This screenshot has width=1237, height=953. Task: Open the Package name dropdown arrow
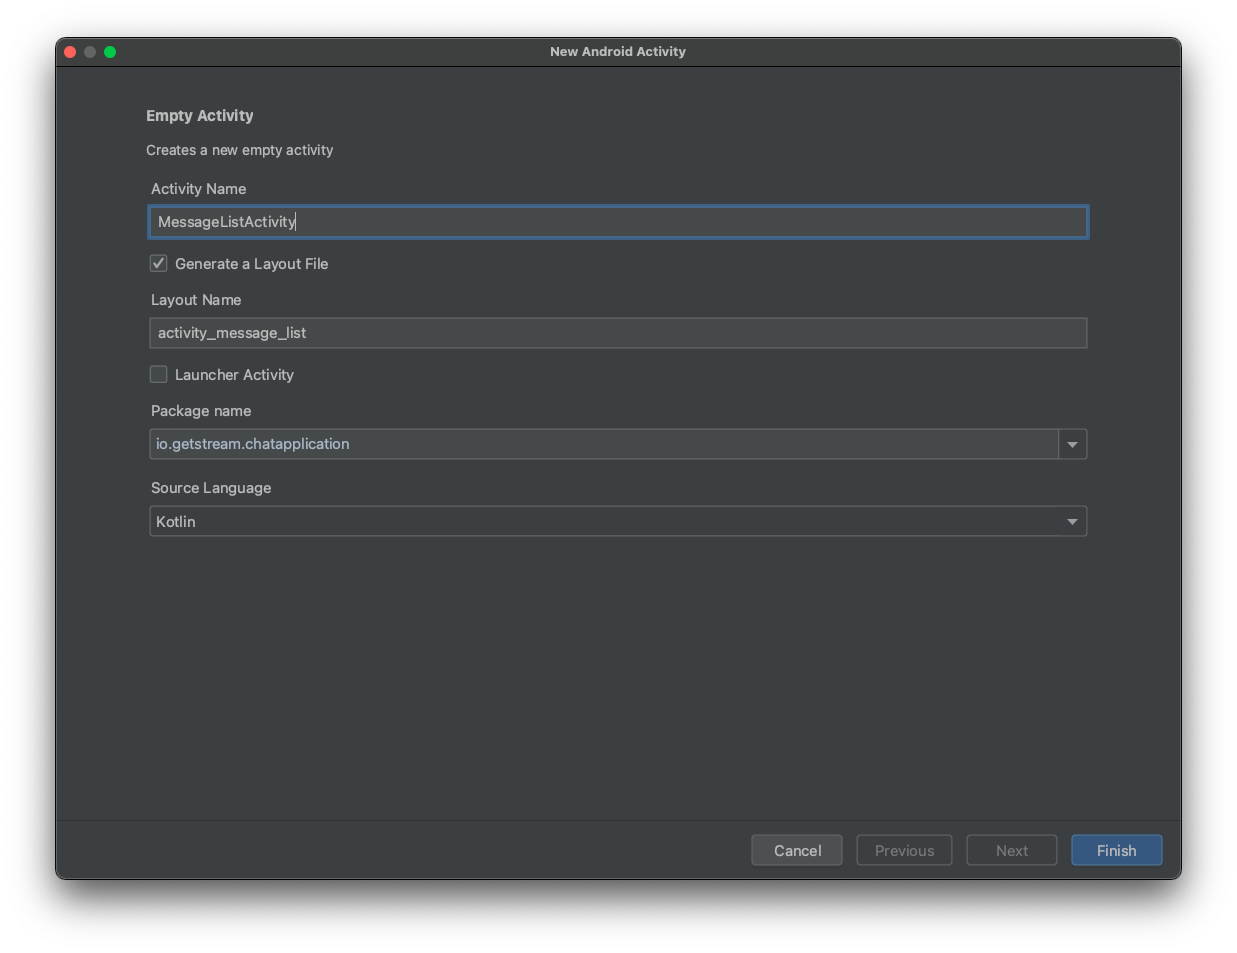[1072, 444]
